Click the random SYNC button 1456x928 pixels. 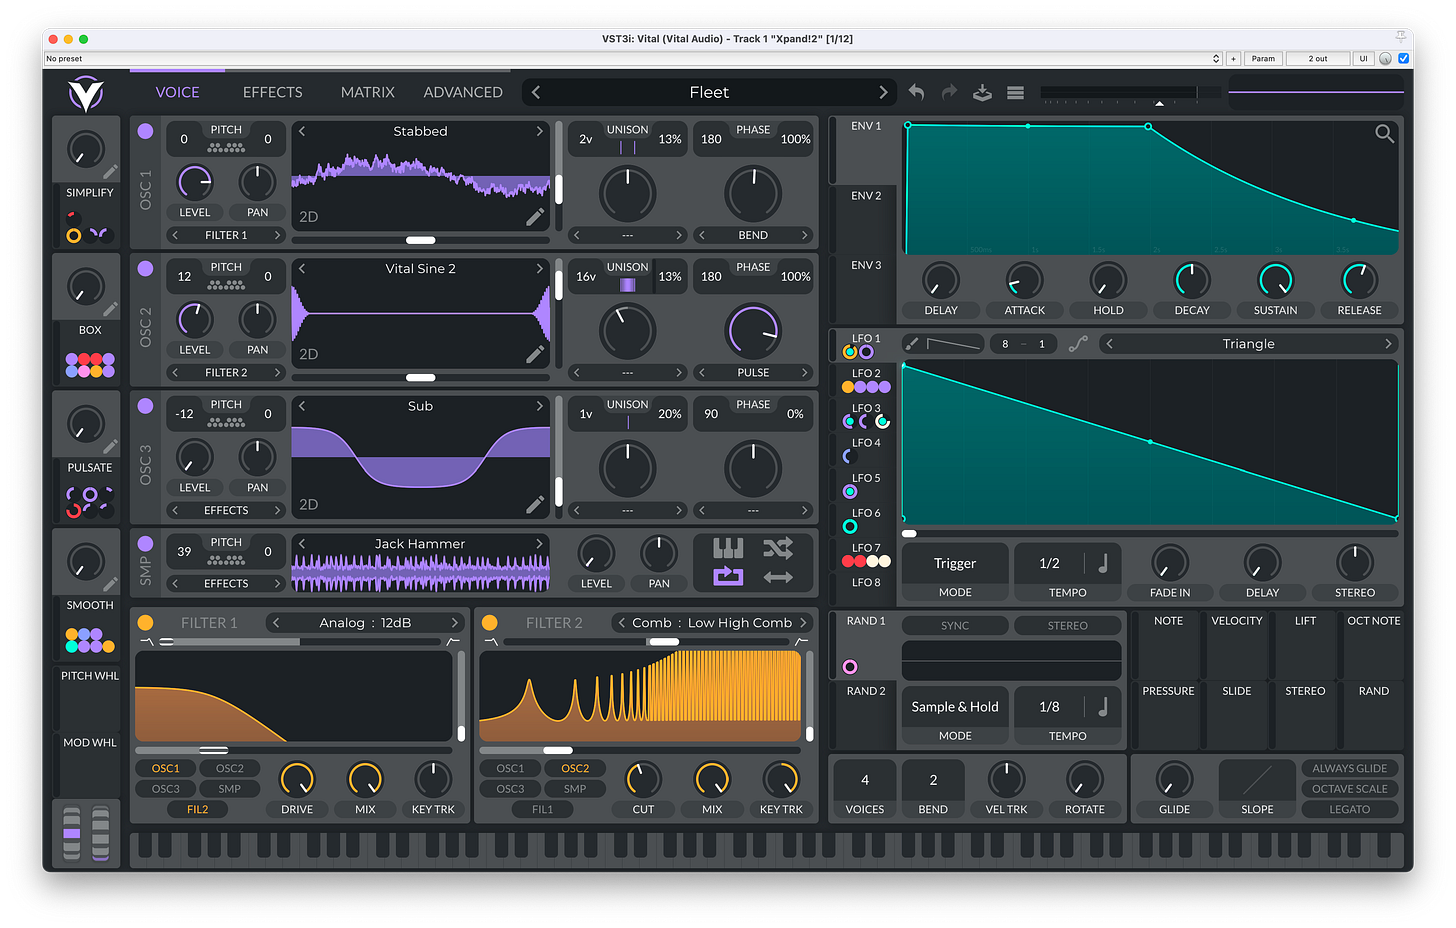(954, 625)
